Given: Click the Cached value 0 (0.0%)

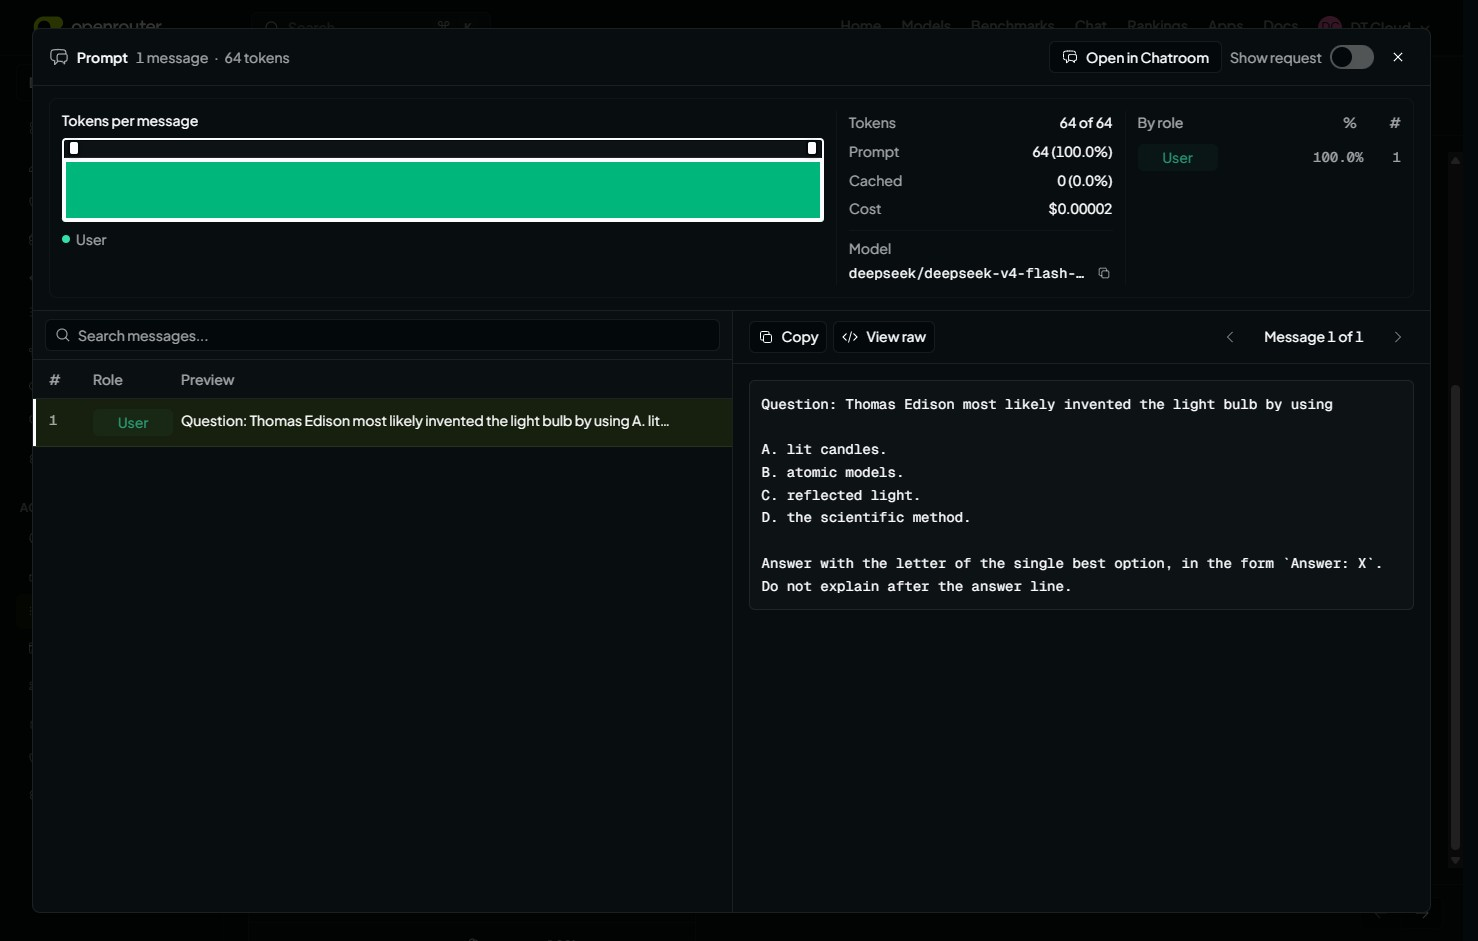Looking at the screenshot, I should tap(1084, 181).
